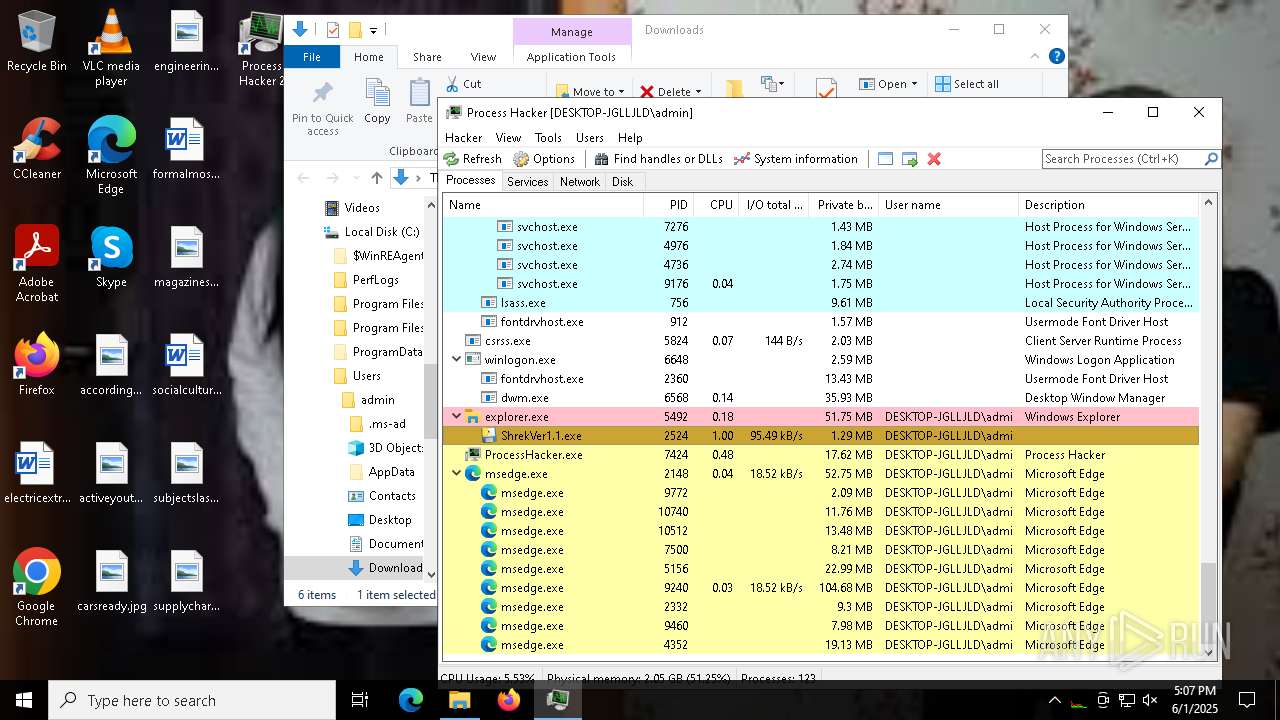Click Refresh in Process Hacker toolbar
The height and width of the screenshot is (720, 1280).
coord(473,159)
